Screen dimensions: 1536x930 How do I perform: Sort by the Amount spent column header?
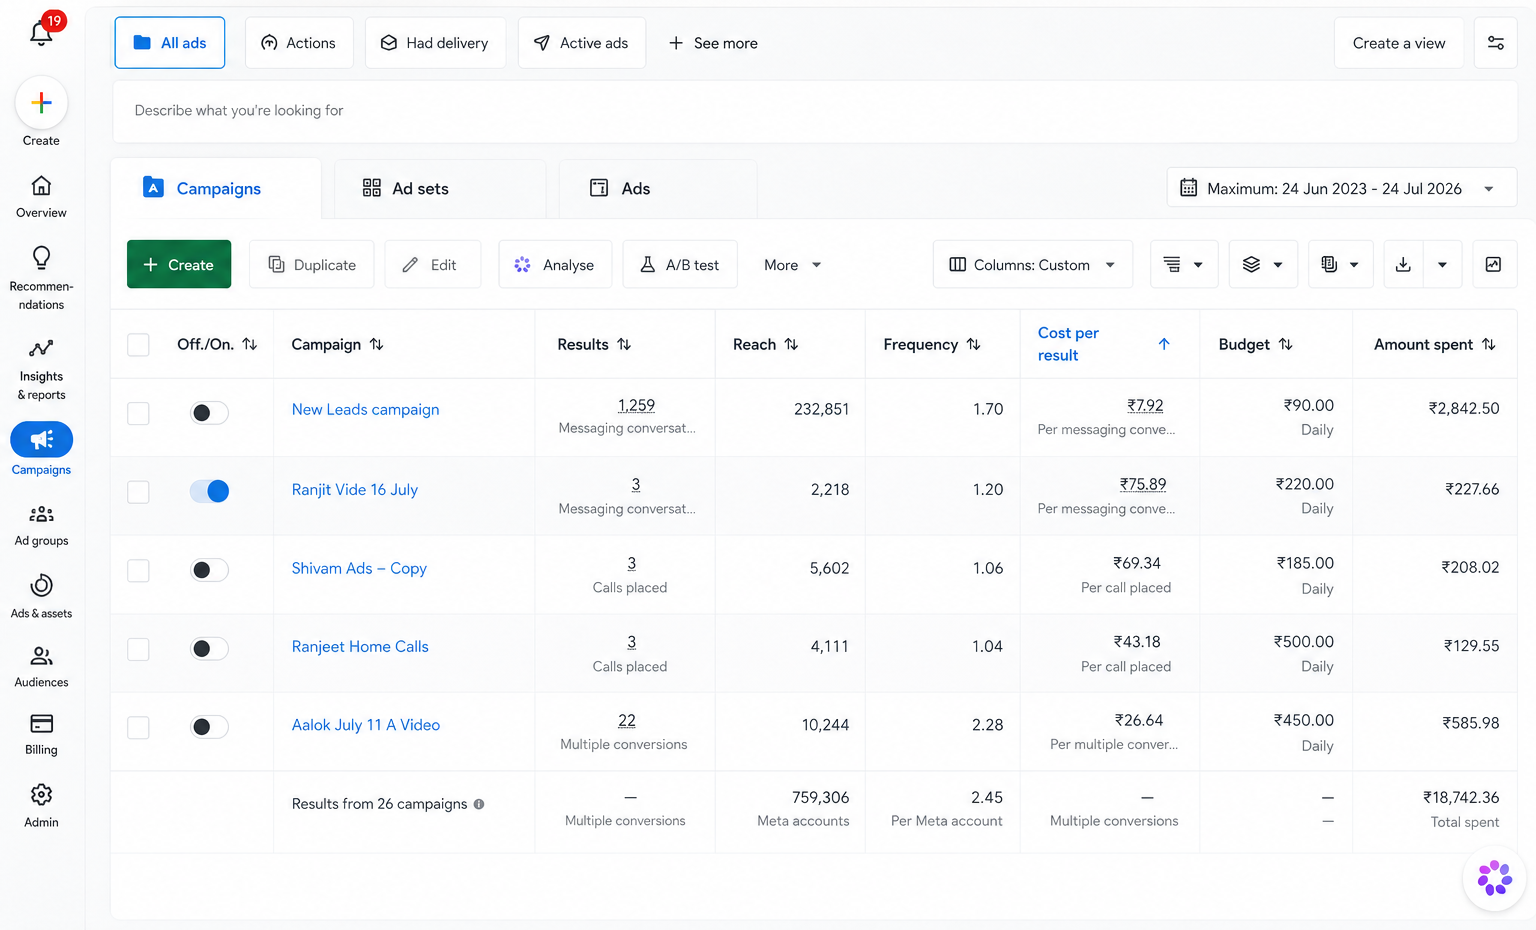tap(1434, 344)
